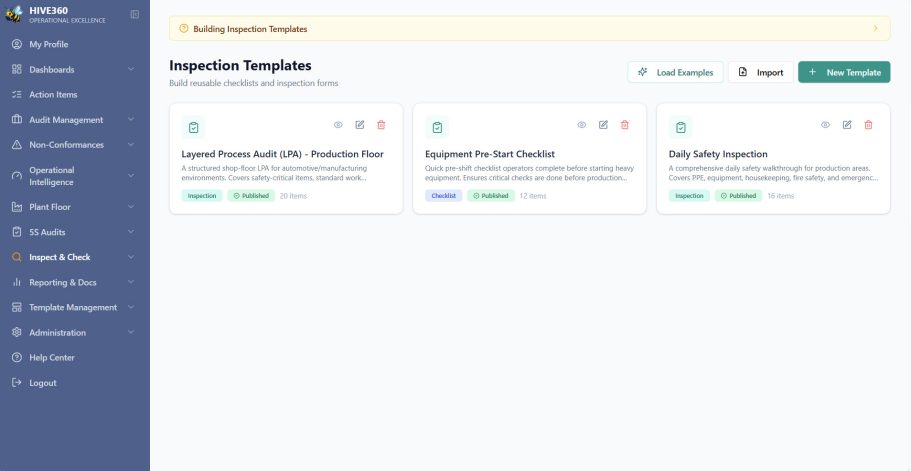Click the HIVE360 bee logo
The width and height of the screenshot is (911, 471).
[14, 14]
